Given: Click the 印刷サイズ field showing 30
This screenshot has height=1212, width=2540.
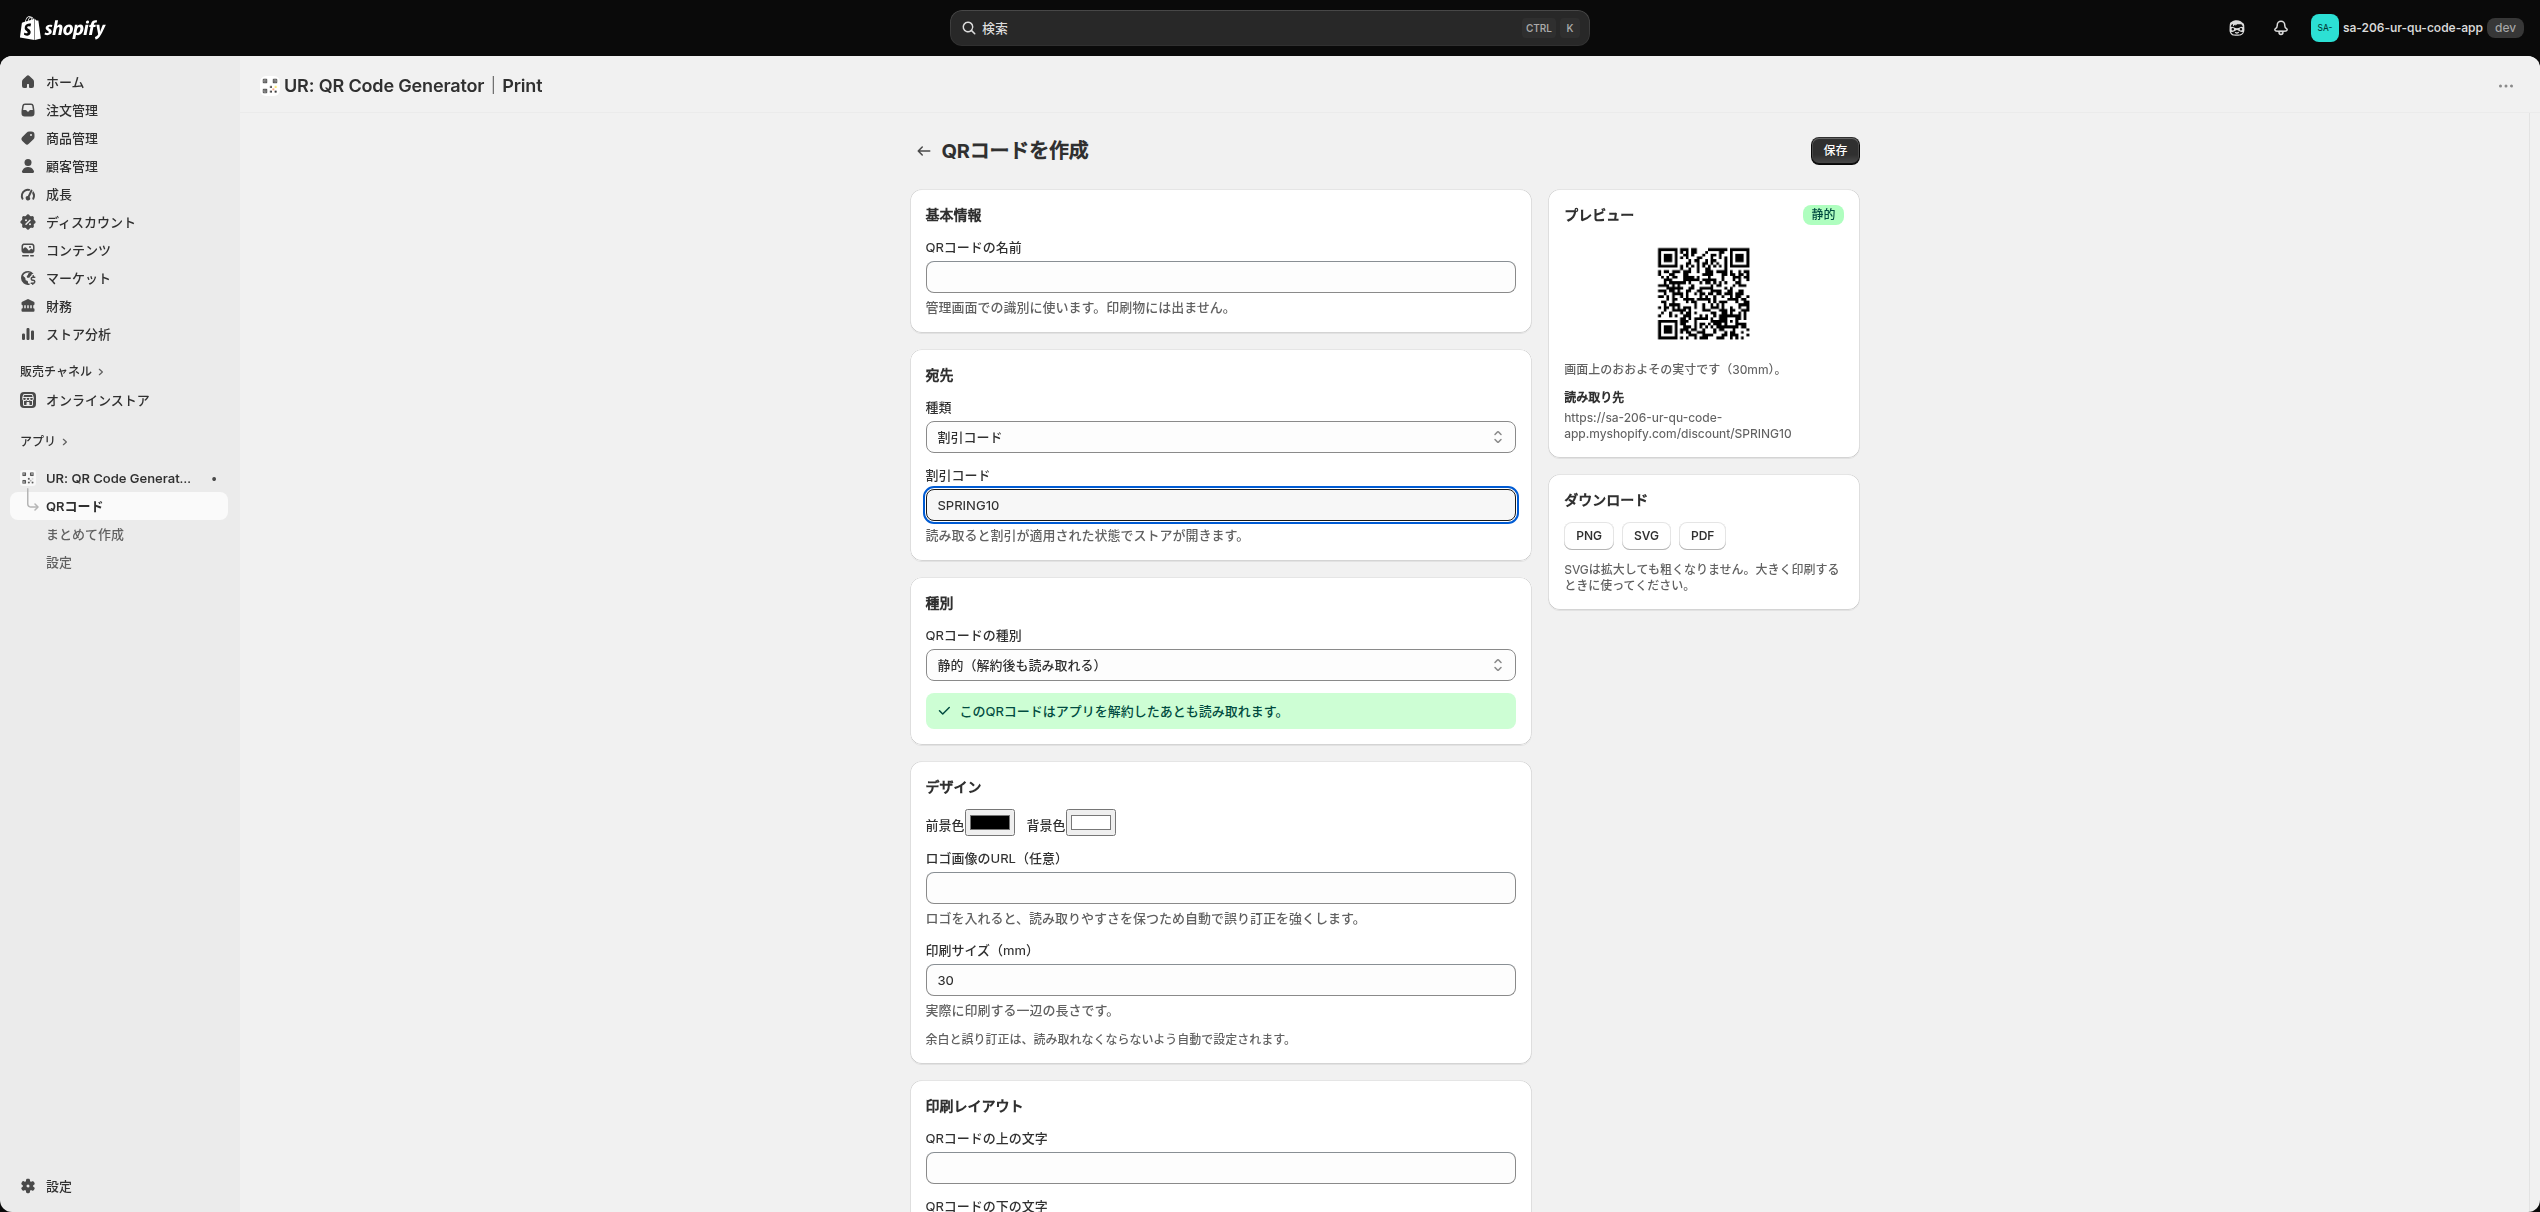Looking at the screenshot, I should [x=1220, y=980].
